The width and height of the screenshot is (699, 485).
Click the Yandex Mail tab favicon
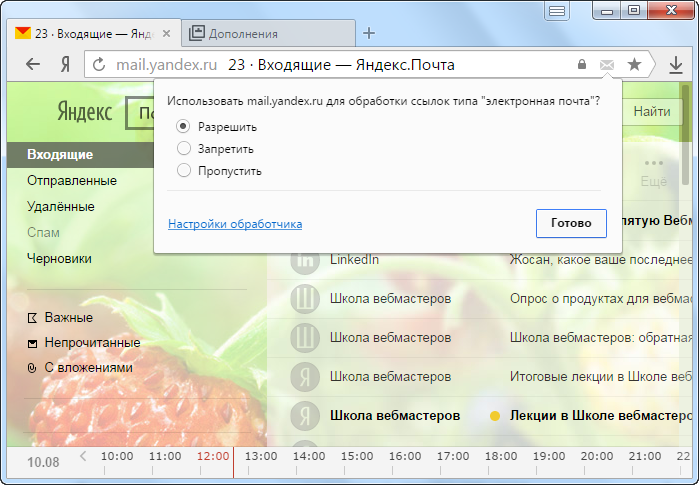(x=22, y=33)
